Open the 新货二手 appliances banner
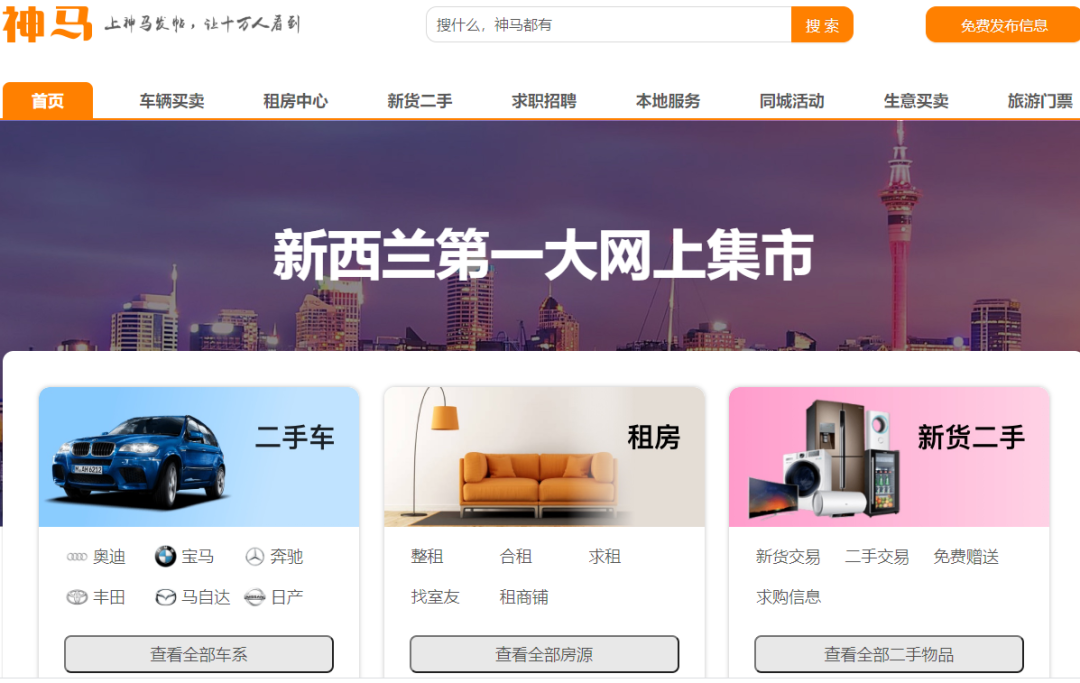 coord(889,457)
